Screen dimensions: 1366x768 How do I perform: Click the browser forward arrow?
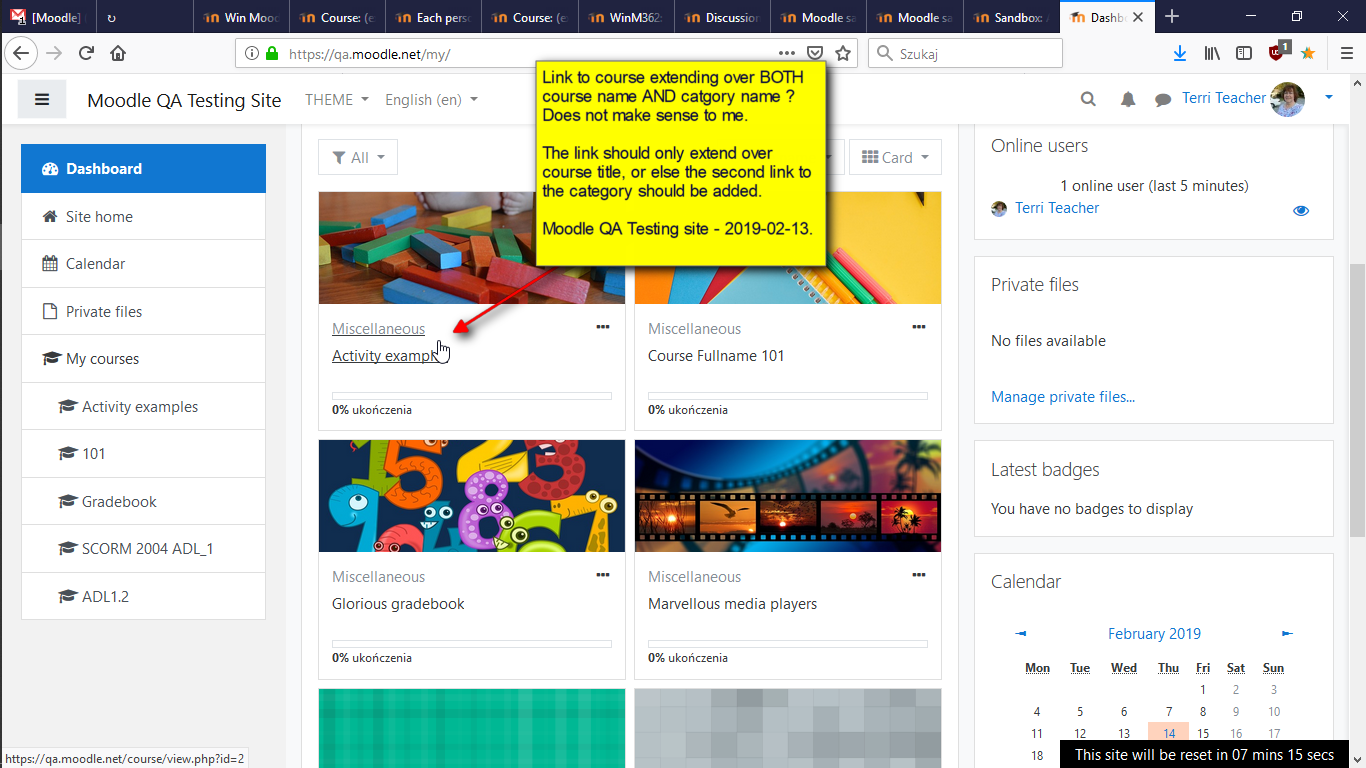pos(54,54)
